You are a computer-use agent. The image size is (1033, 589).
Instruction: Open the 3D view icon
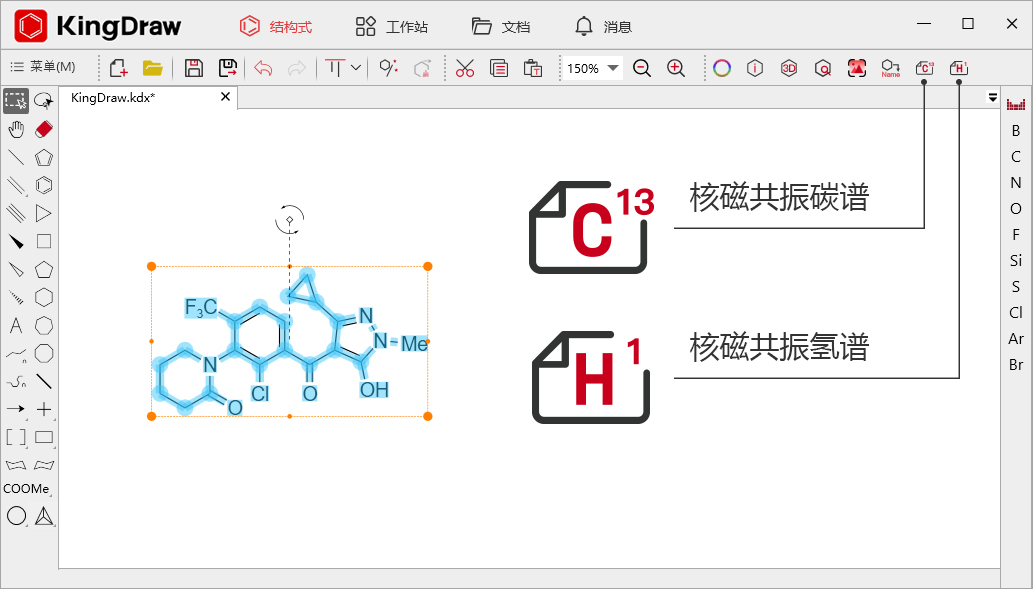(789, 68)
